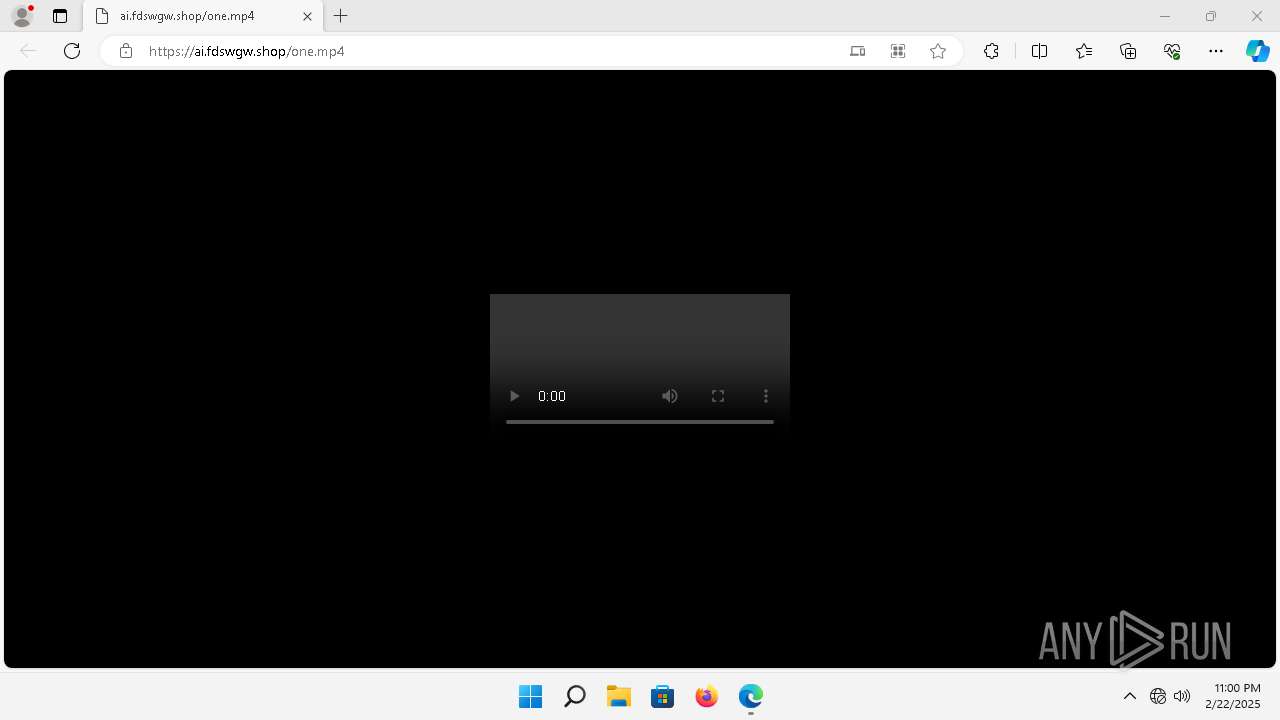This screenshot has width=1280, height=720.
Task: Launch Firefox from taskbar
Action: [x=707, y=696]
